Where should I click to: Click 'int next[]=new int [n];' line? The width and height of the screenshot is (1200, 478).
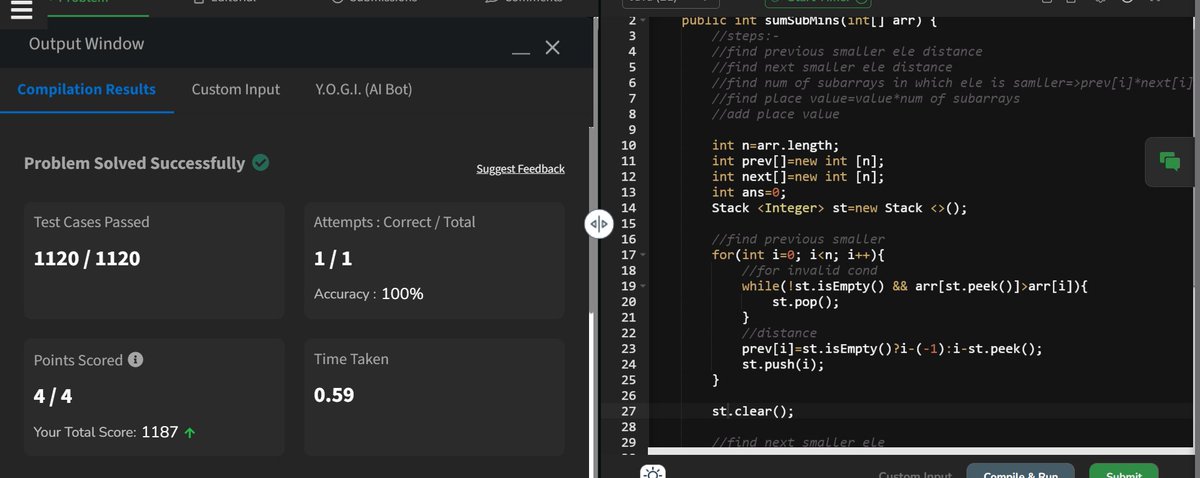pyautogui.click(x=798, y=177)
